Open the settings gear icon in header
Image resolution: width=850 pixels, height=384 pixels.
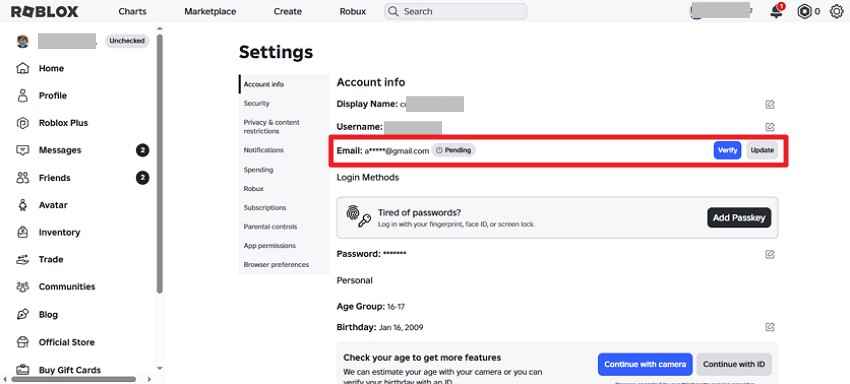coord(836,11)
